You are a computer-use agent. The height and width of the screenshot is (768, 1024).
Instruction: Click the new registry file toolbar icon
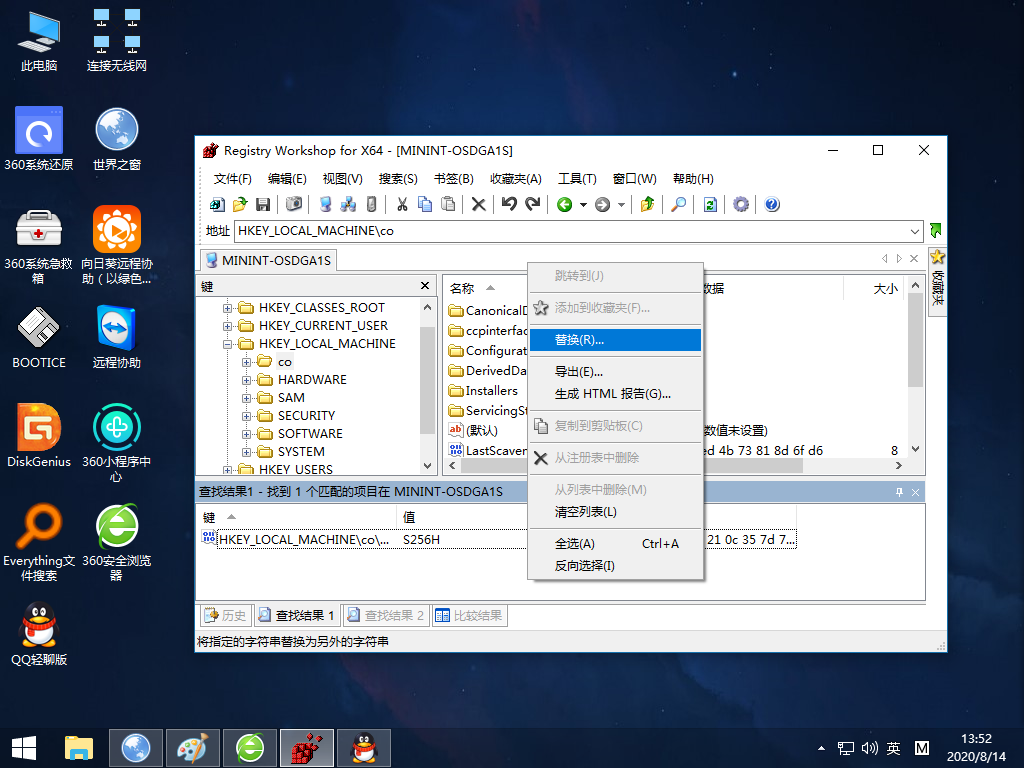[x=217, y=204]
